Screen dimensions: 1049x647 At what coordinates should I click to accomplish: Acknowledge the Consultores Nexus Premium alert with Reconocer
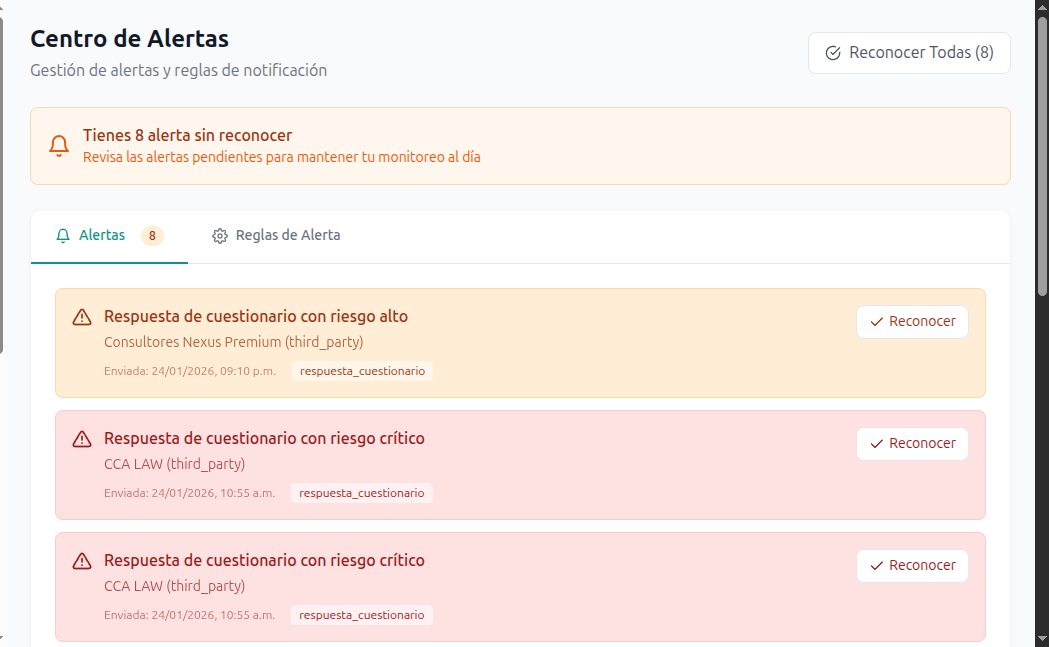tap(912, 321)
